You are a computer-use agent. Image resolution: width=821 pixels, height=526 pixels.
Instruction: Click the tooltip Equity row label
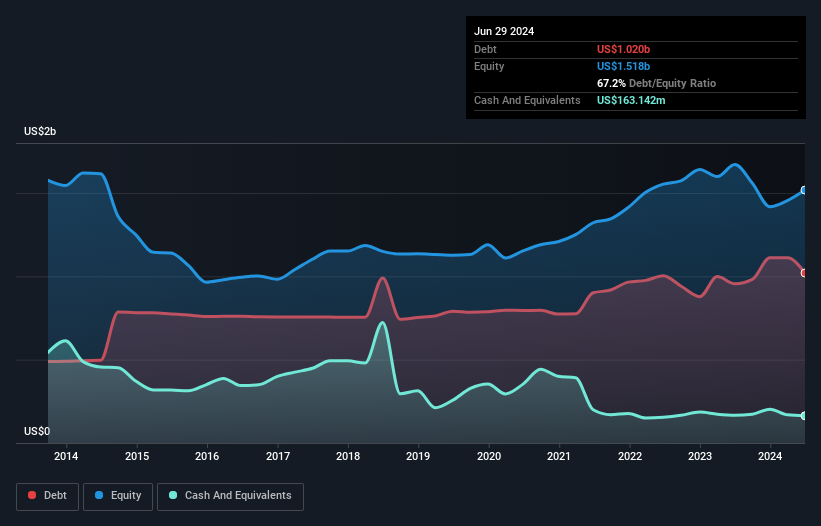(489, 66)
